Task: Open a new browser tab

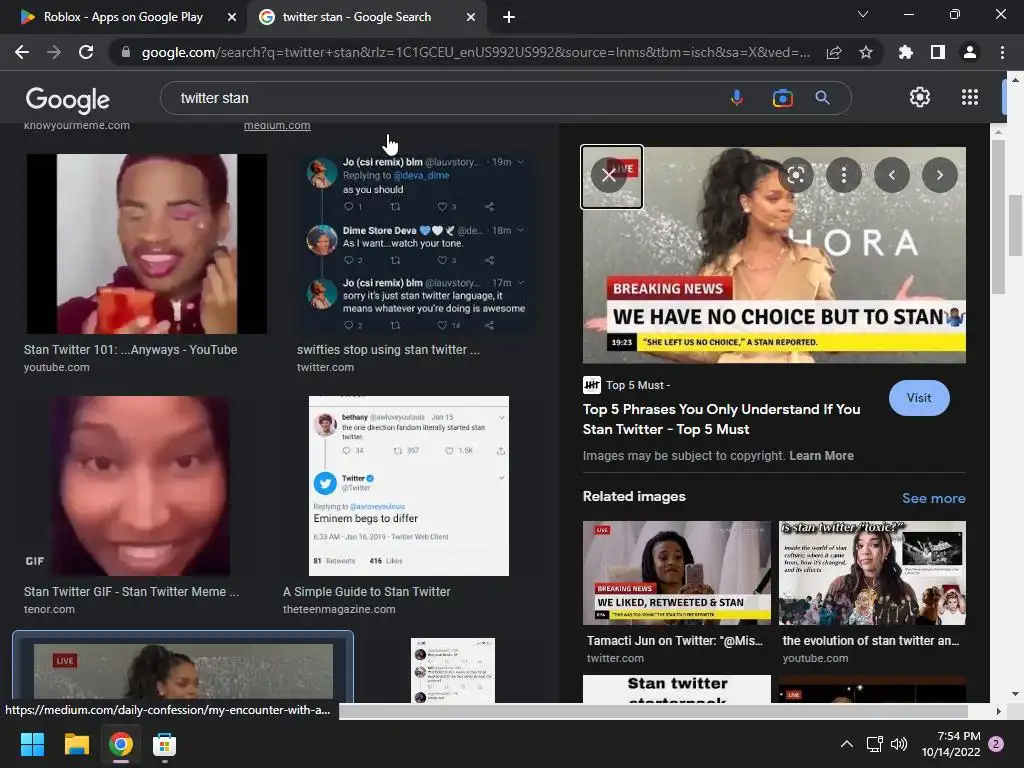Action: pos(509,17)
